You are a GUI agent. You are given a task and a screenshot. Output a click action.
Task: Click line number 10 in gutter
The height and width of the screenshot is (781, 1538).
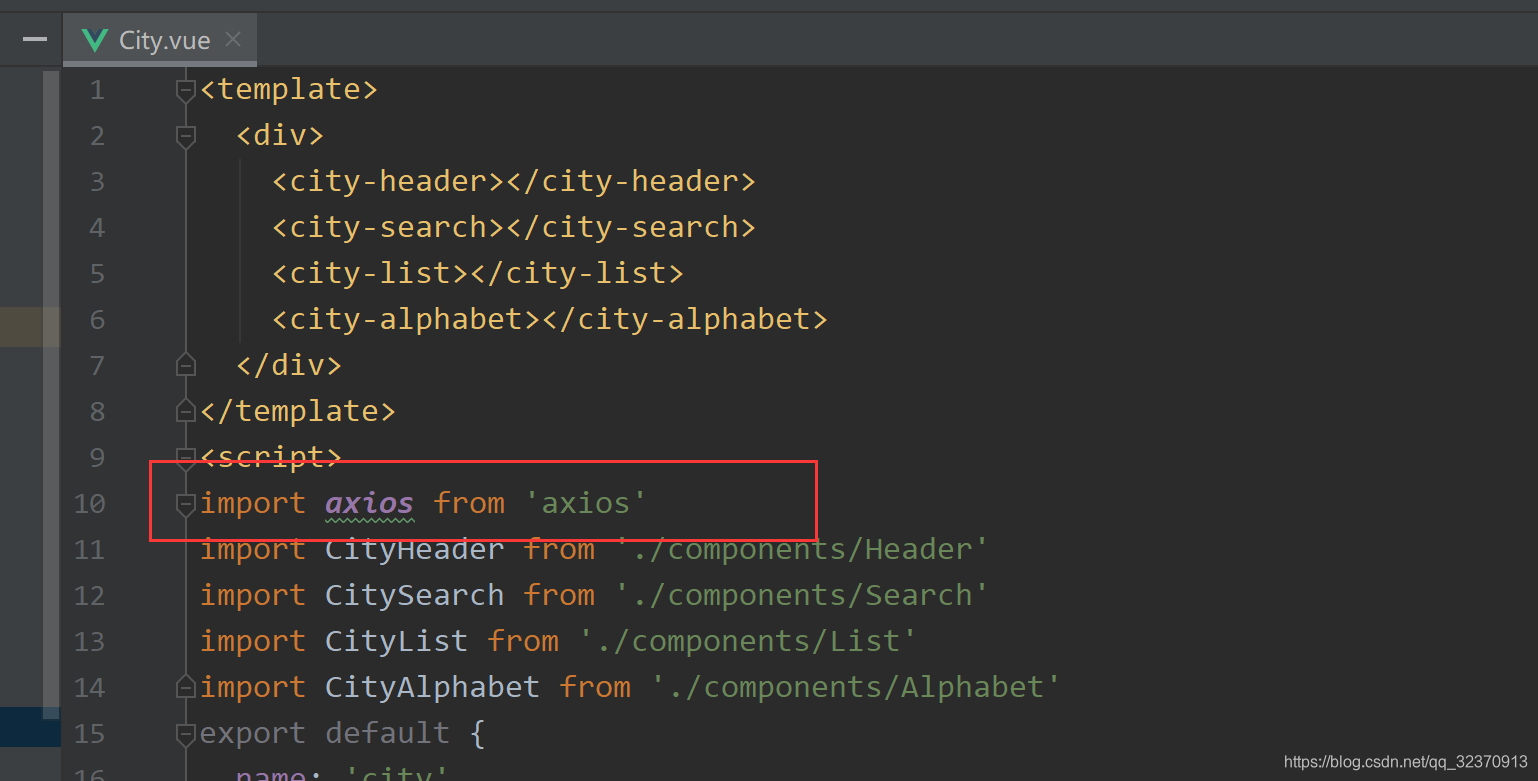pos(89,504)
